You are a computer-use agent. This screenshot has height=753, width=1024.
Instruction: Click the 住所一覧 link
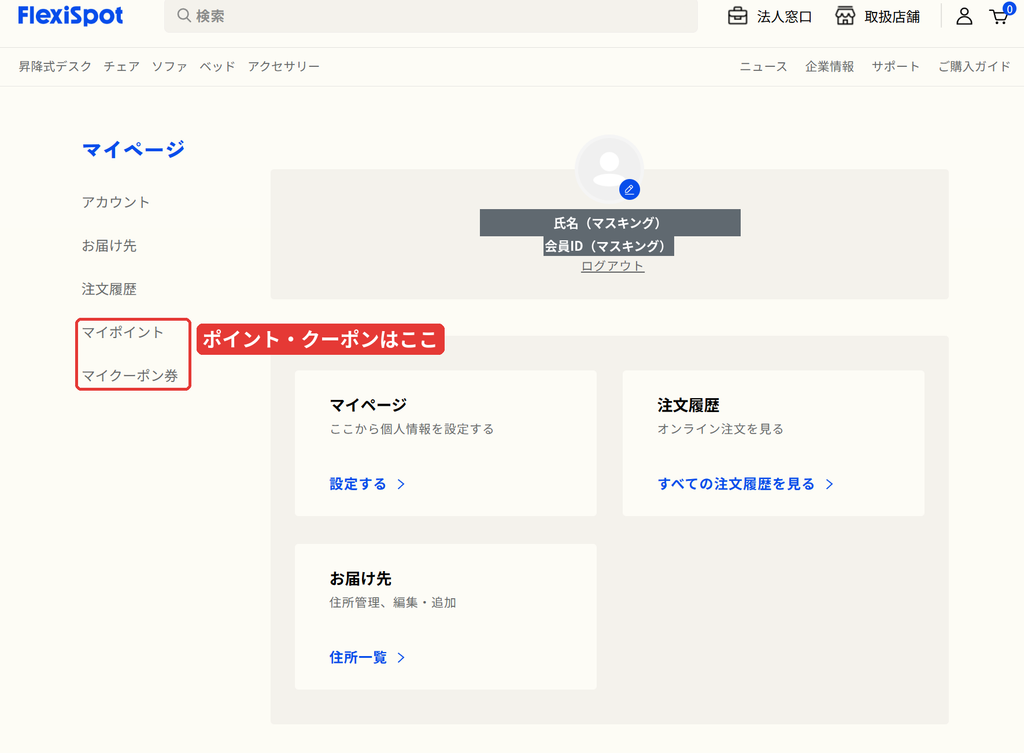358,658
